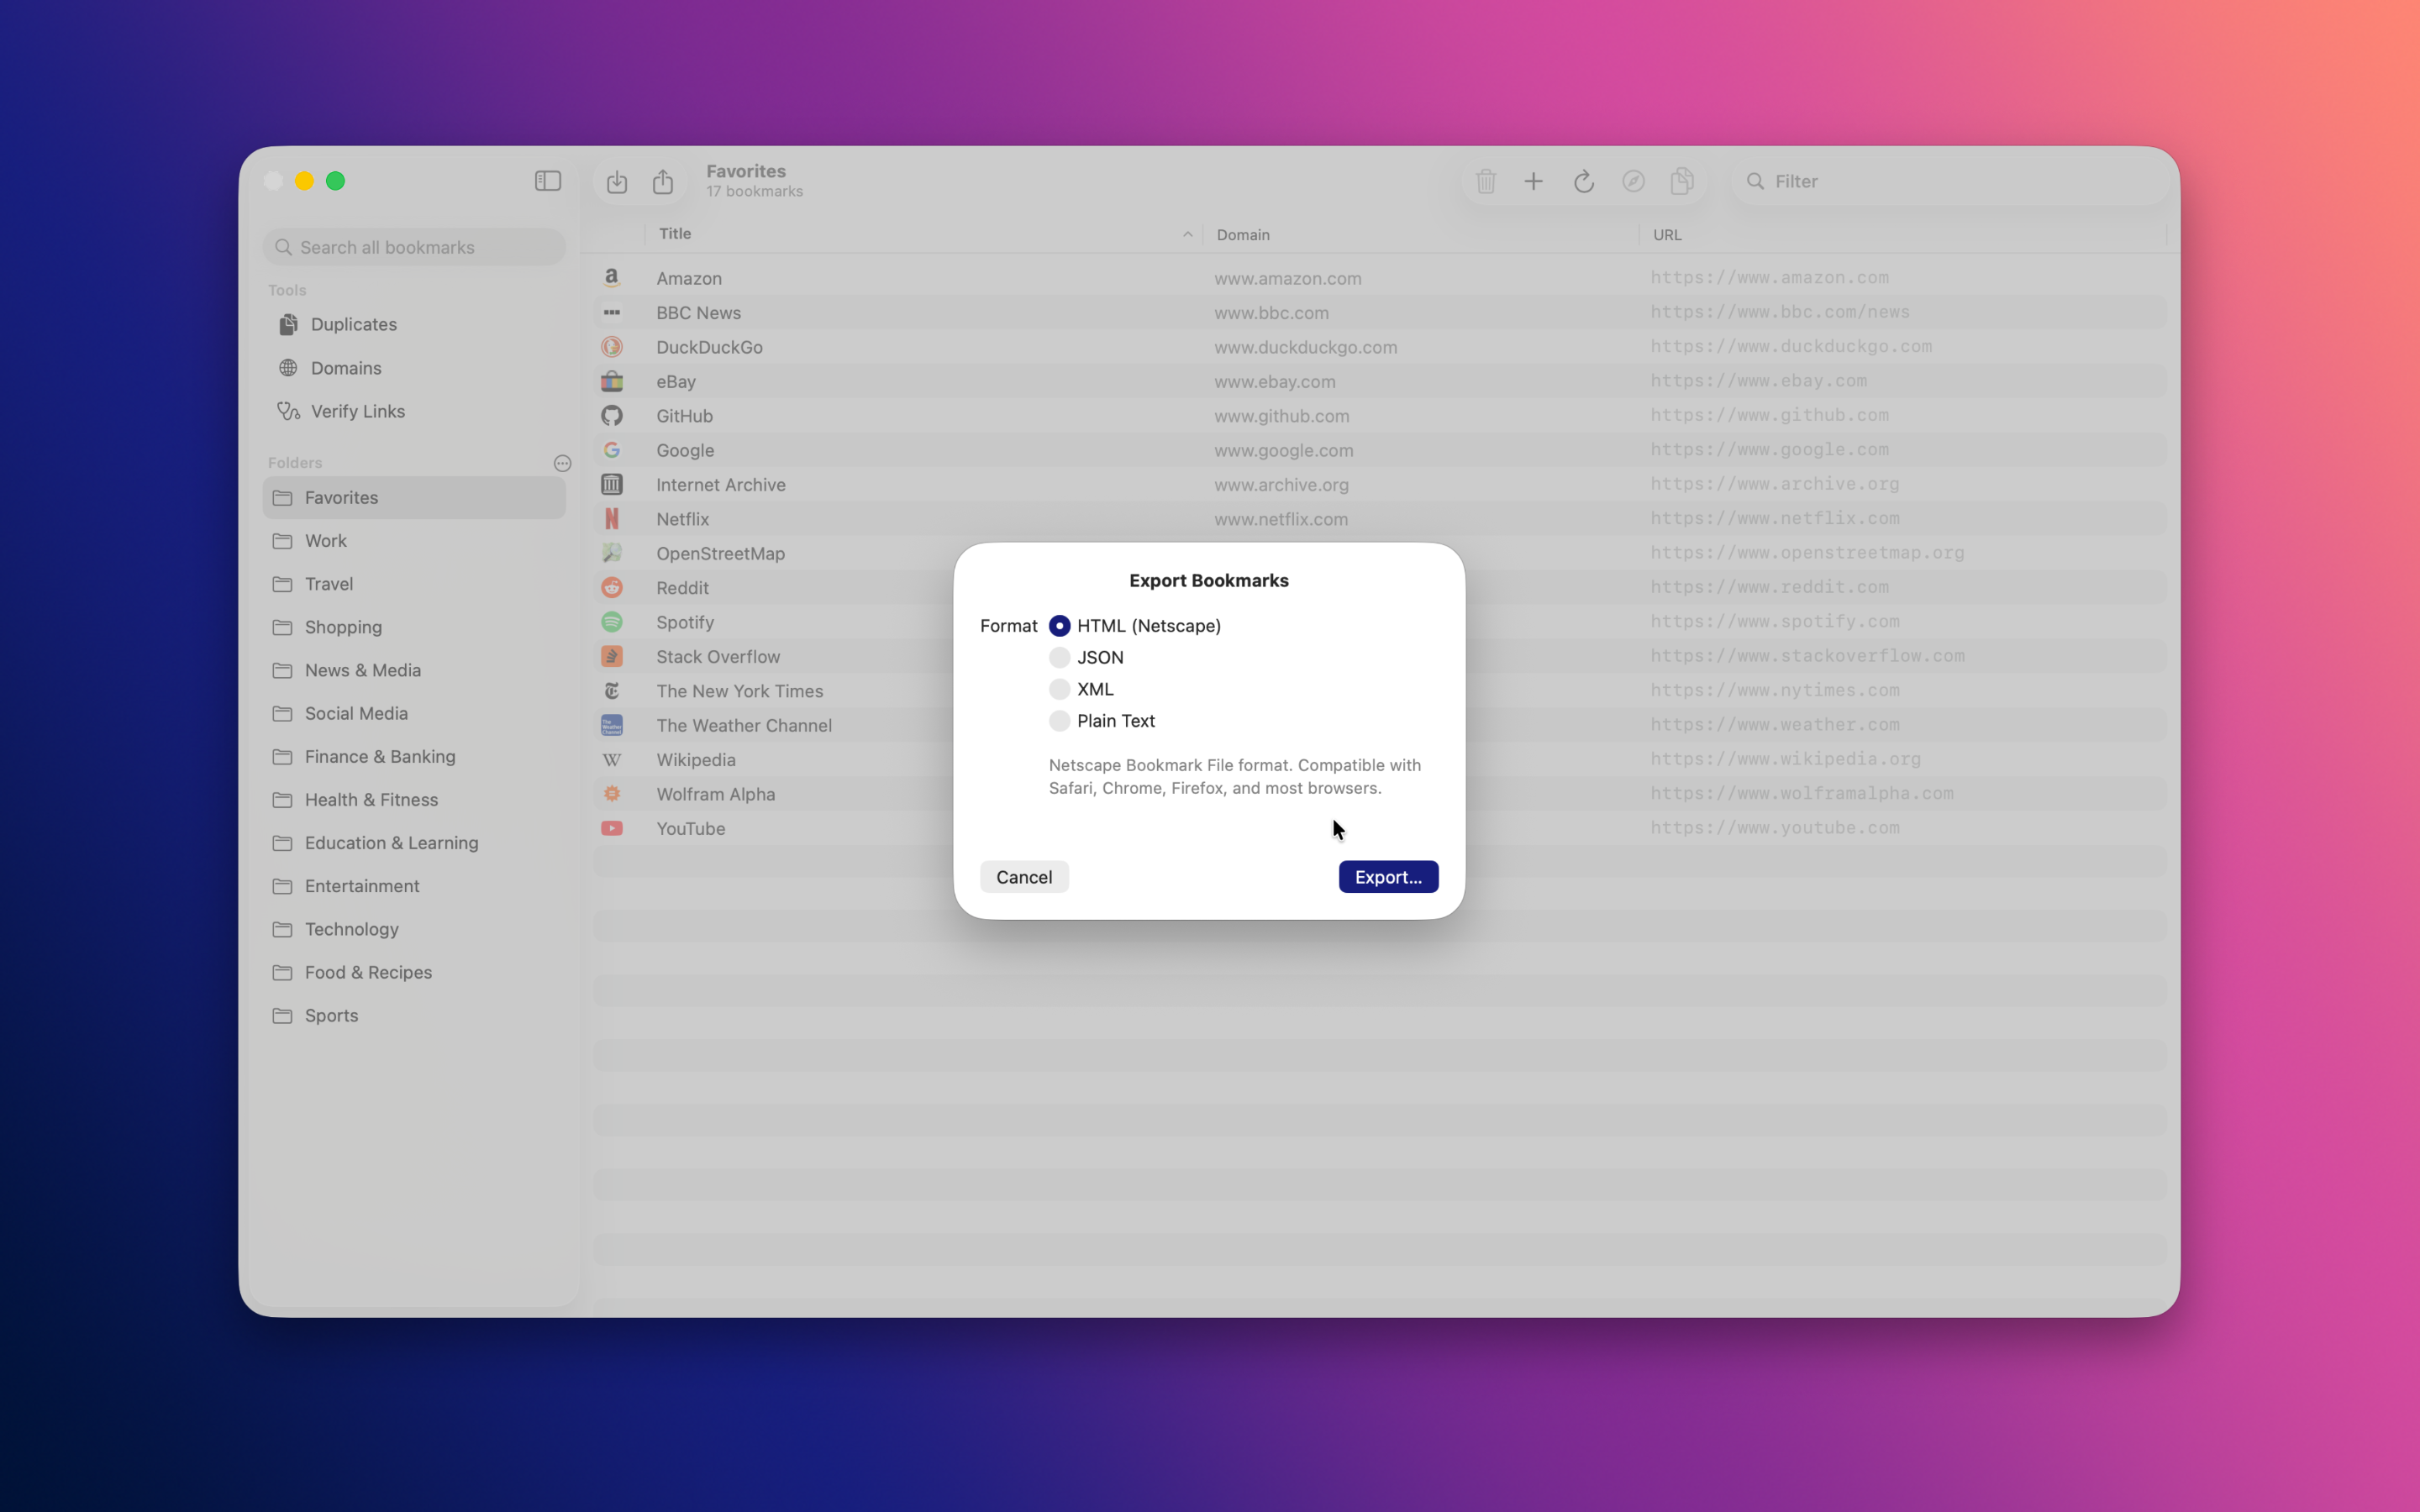The width and height of the screenshot is (2420, 1512).
Task: Select the Finance & Banking folder
Action: (x=414, y=756)
